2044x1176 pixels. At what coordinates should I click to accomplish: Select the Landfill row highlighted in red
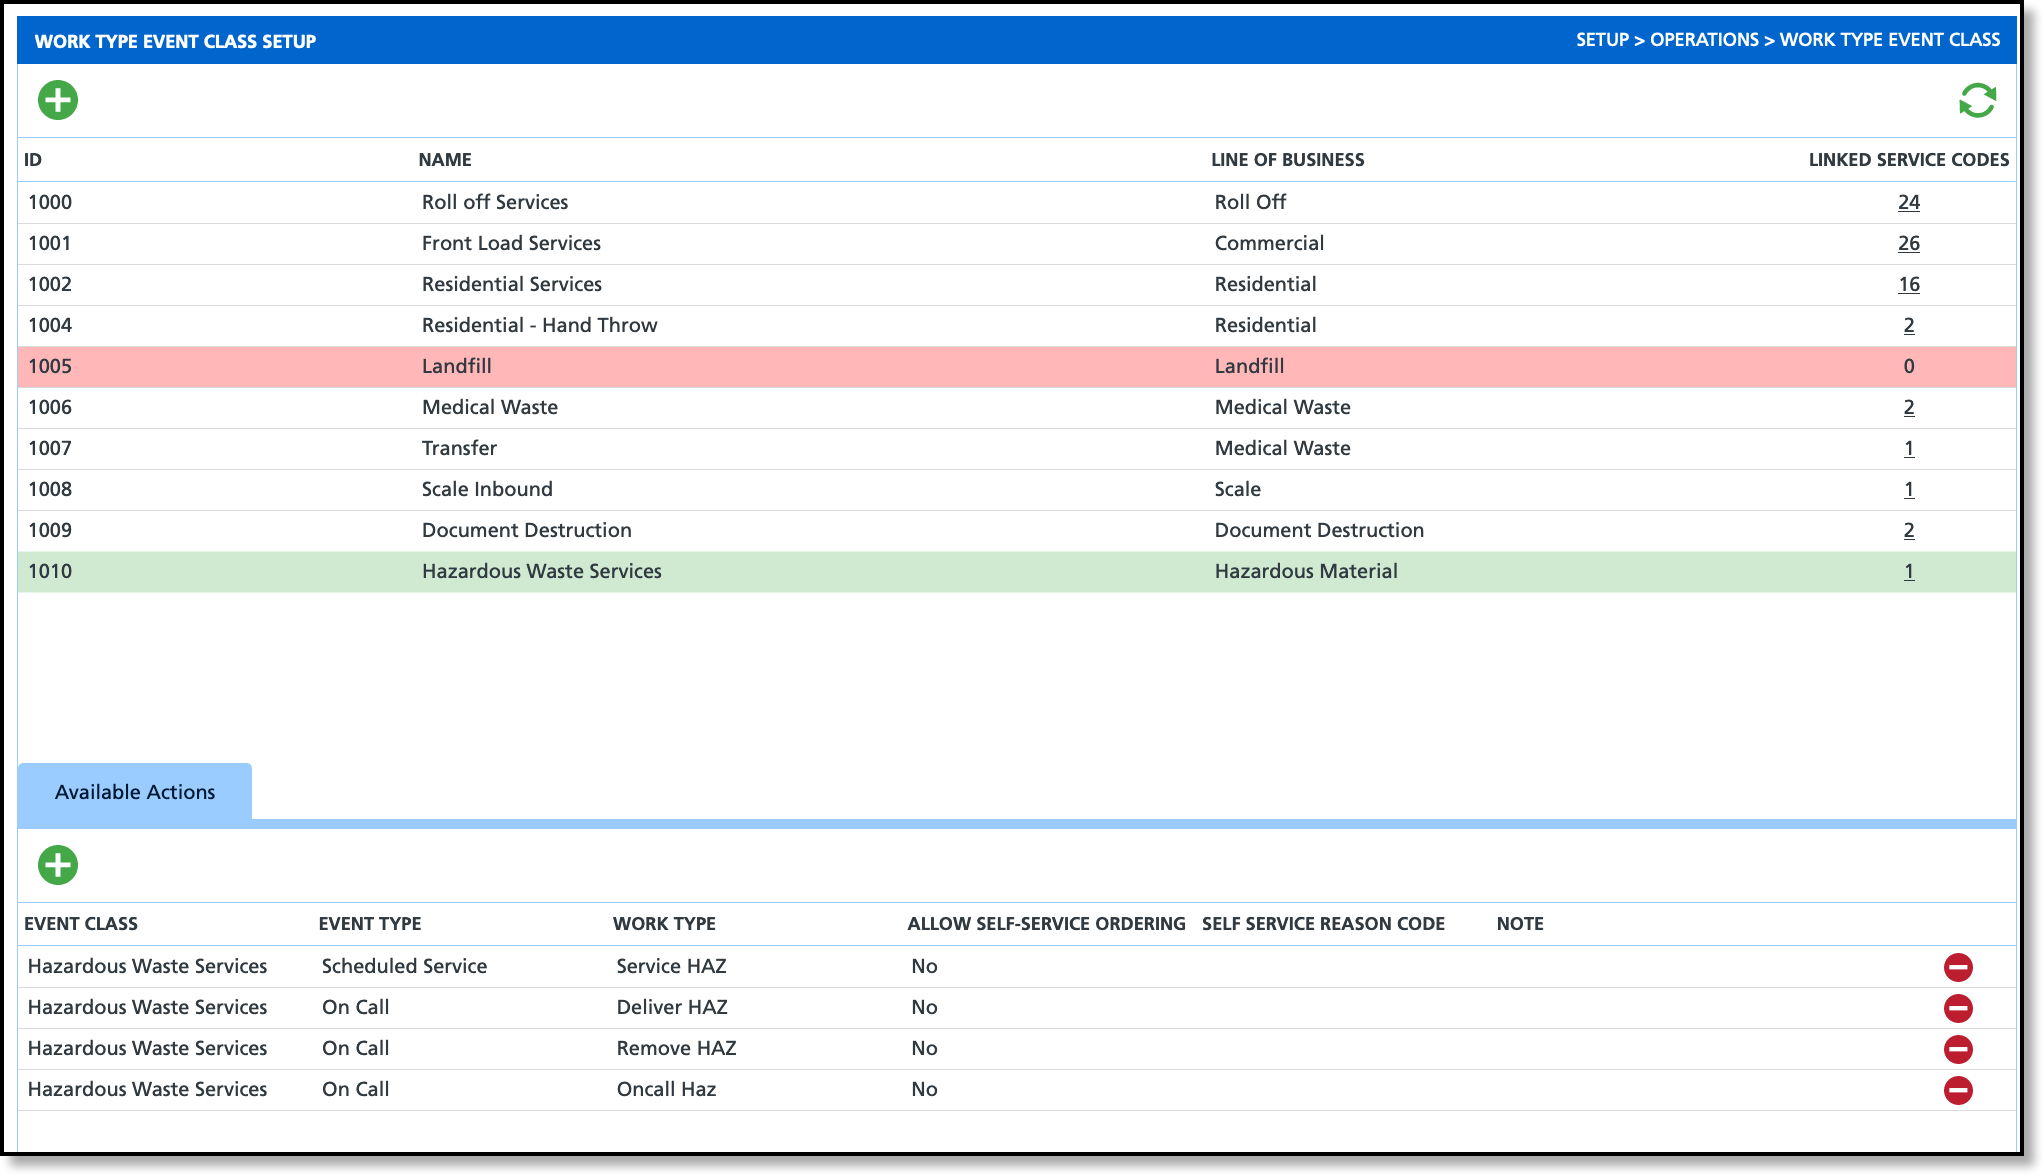point(456,366)
